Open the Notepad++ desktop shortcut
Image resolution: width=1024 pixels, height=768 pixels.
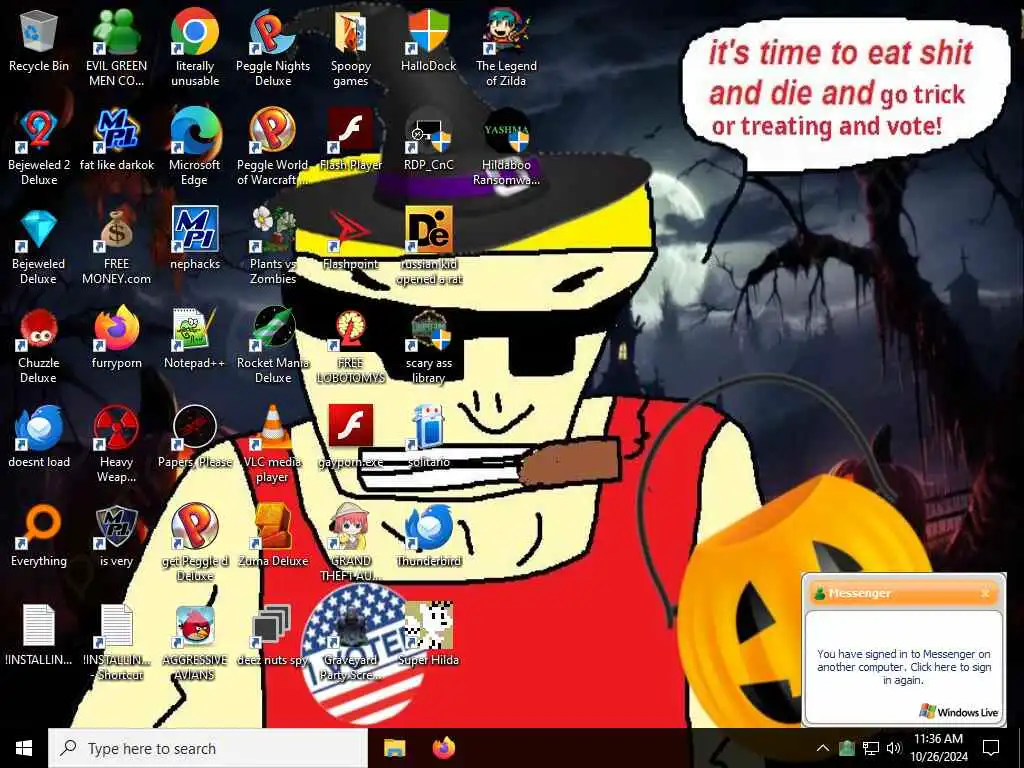tap(195, 329)
